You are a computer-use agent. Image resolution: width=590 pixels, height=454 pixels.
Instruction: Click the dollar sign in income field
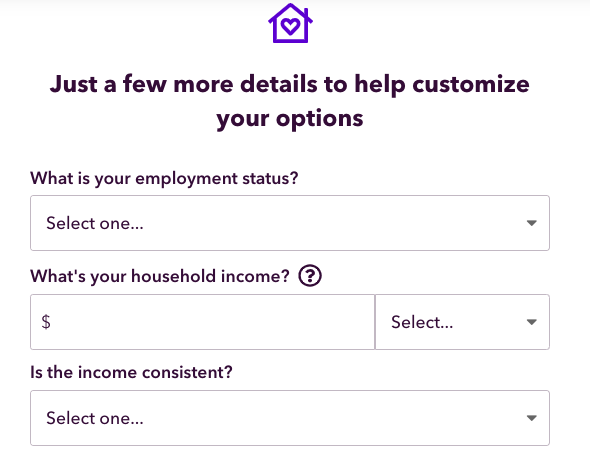[x=46, y=322]
